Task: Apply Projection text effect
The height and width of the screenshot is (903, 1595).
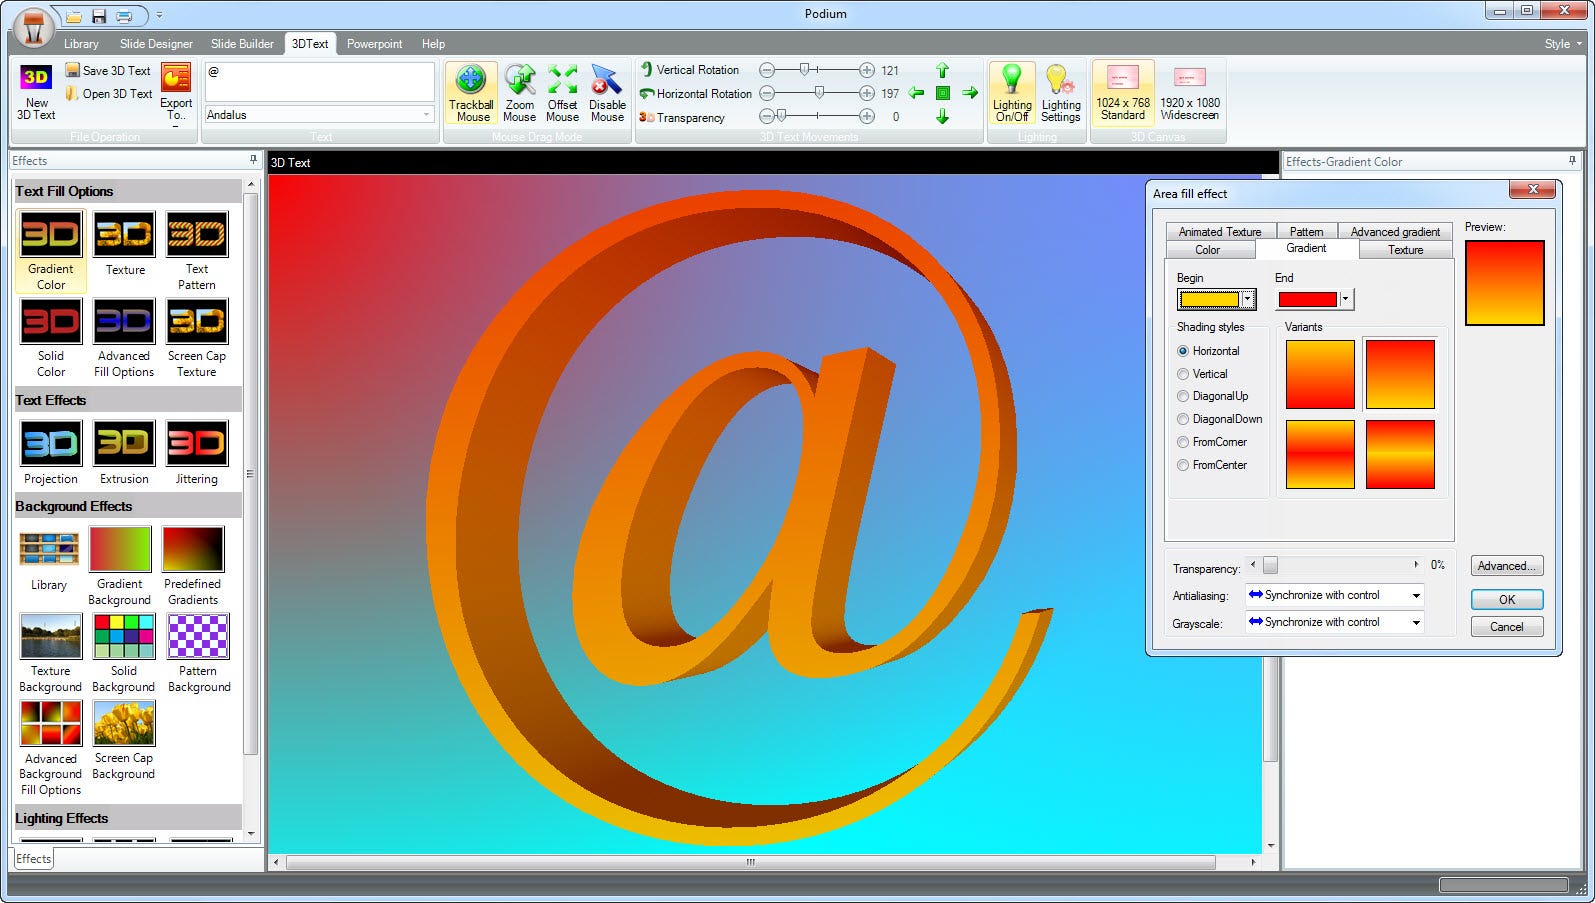Action: pos(51,453)
